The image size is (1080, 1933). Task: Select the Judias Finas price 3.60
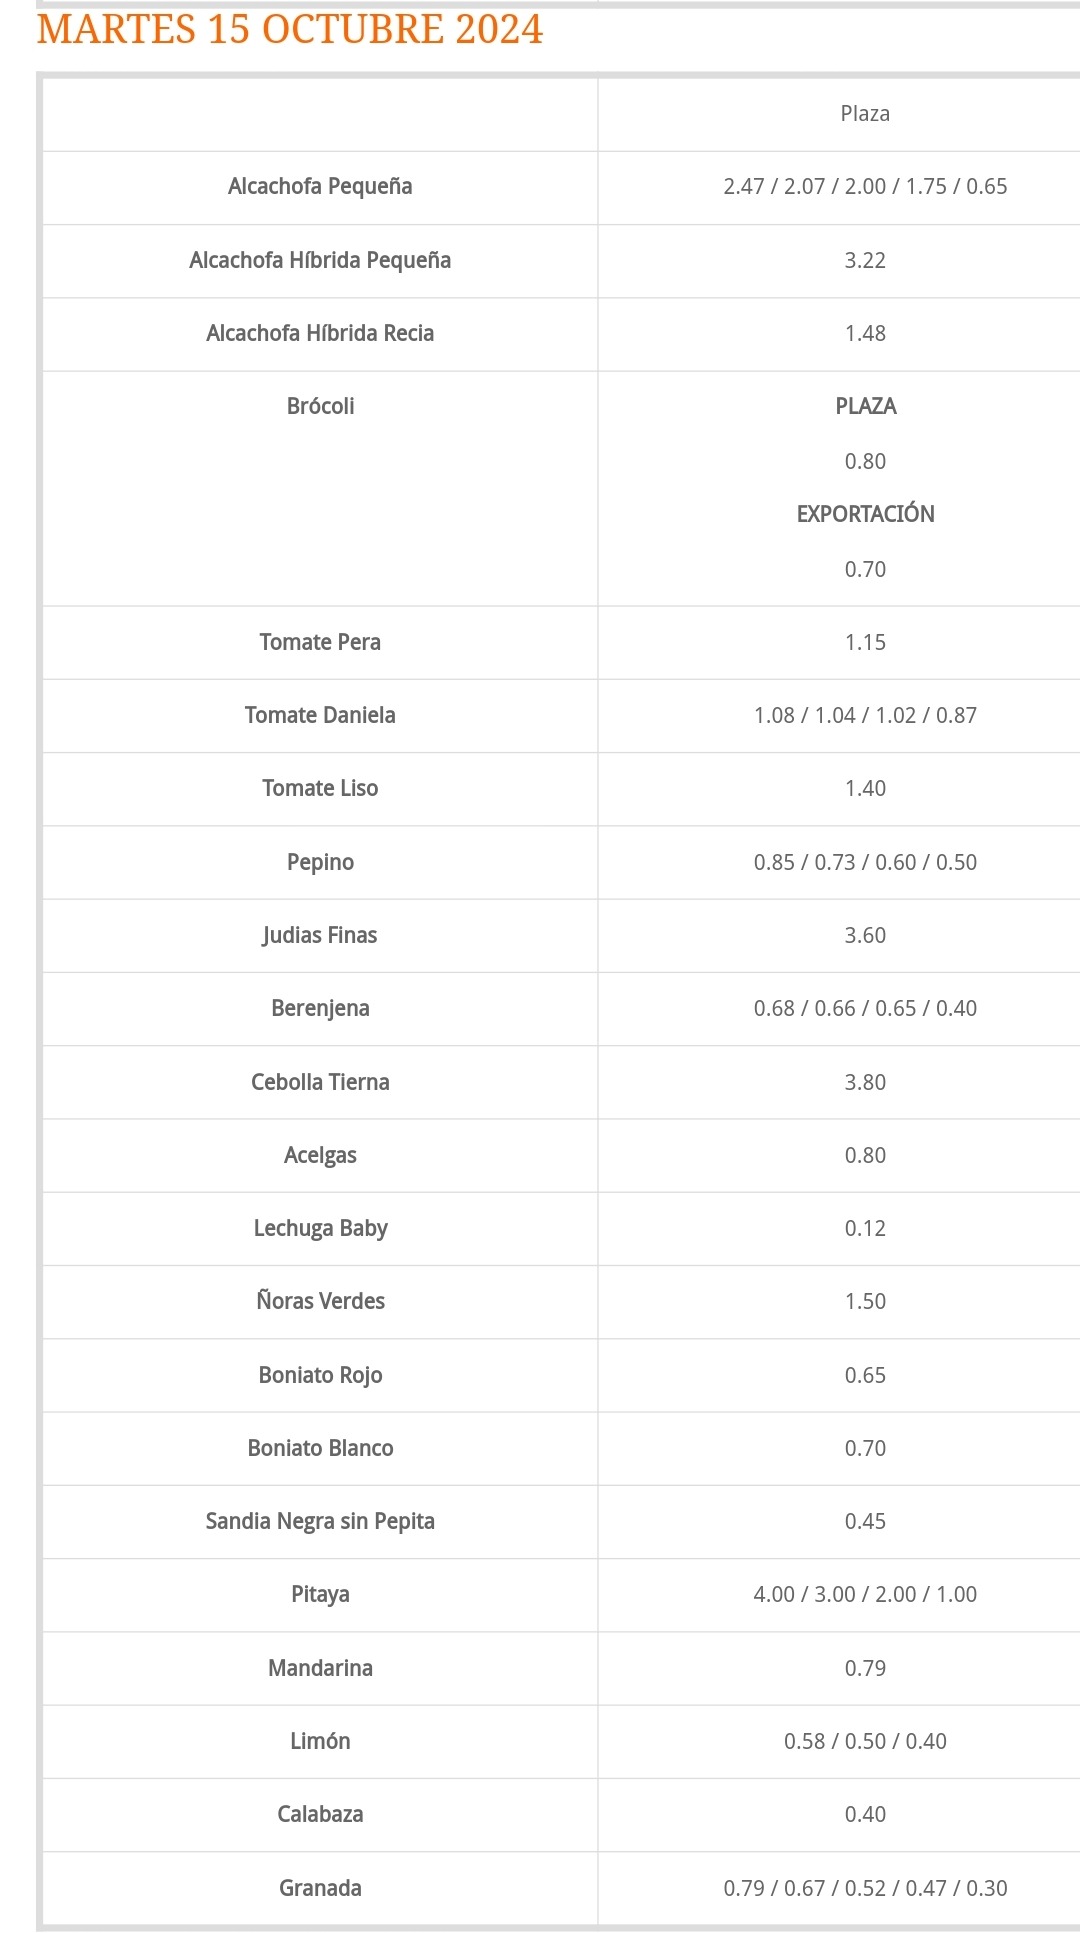point(865,936)
